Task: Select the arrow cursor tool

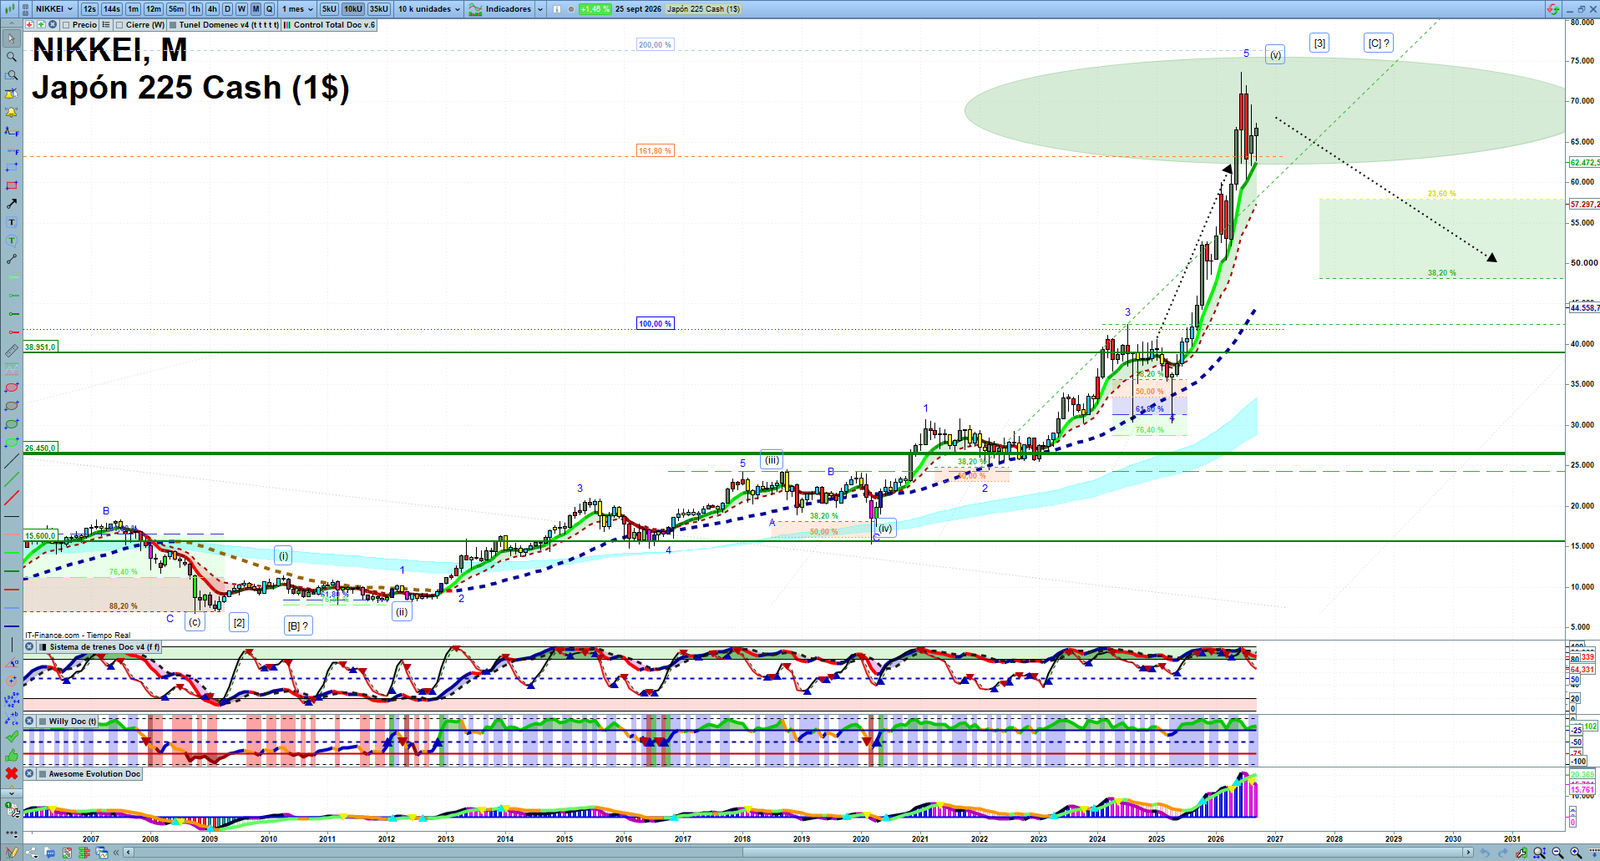Action: [x=12, y=38]
